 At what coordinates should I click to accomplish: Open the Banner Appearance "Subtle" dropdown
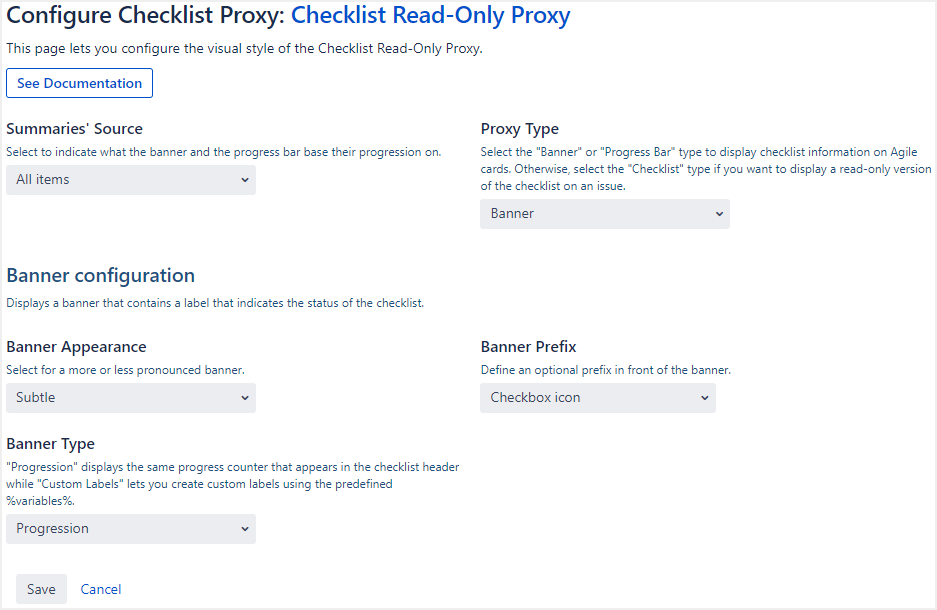[x=130, y=398]
